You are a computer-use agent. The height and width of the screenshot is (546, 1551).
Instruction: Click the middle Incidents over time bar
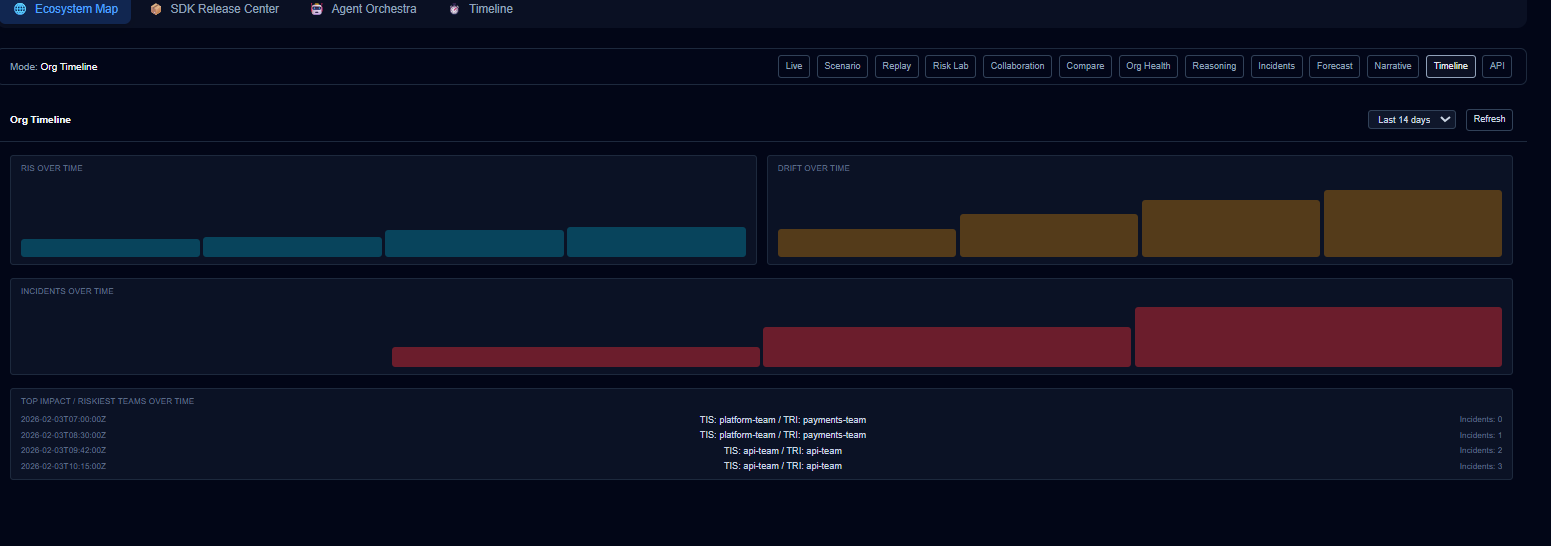(947, 347)
